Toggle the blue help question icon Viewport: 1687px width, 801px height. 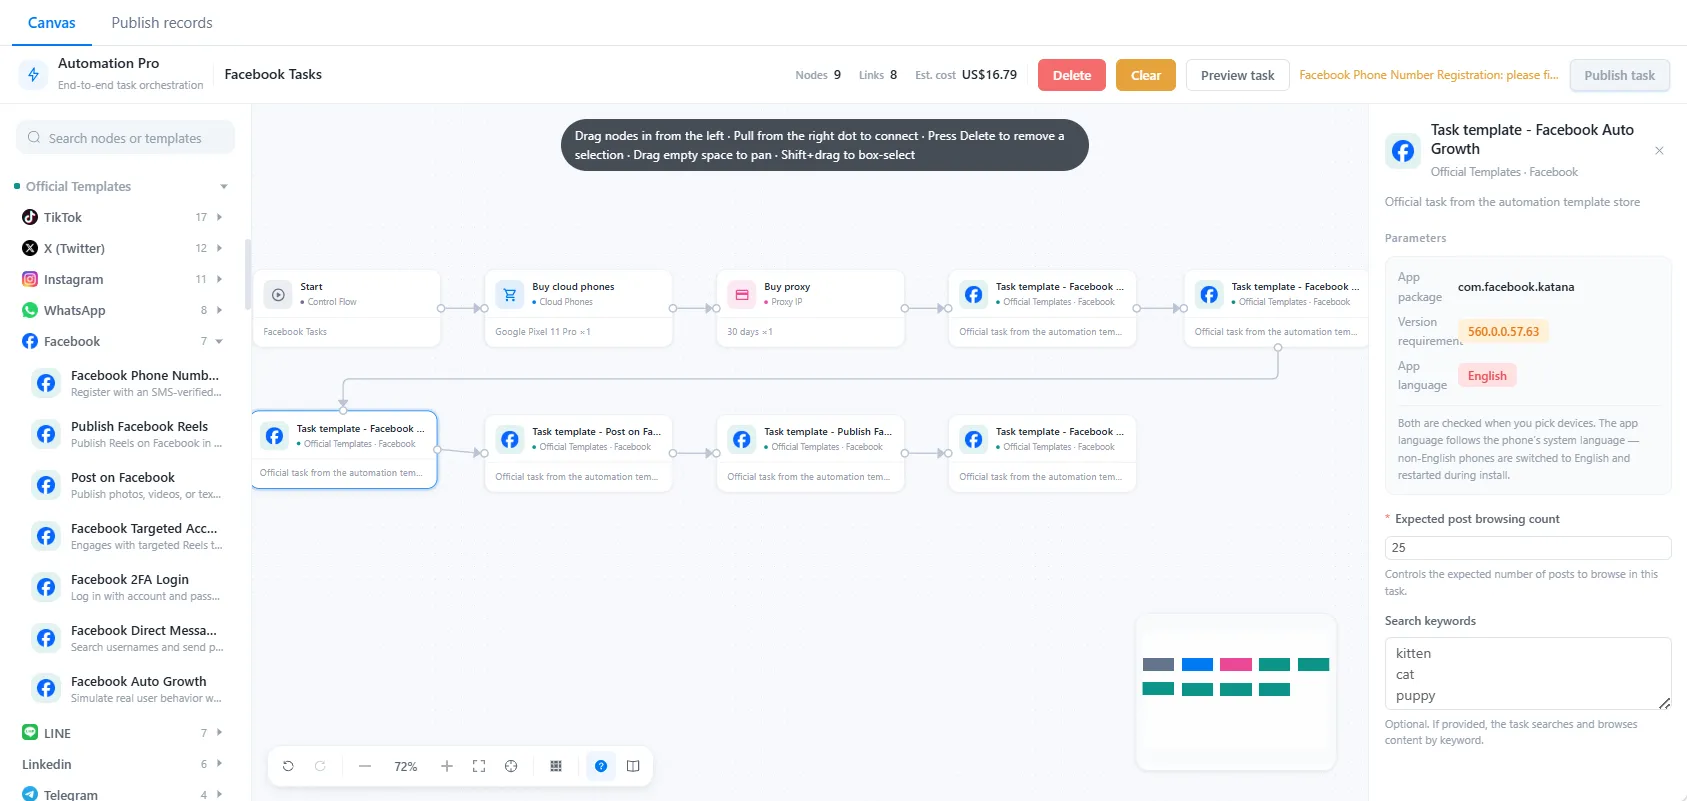coord(601,766)
